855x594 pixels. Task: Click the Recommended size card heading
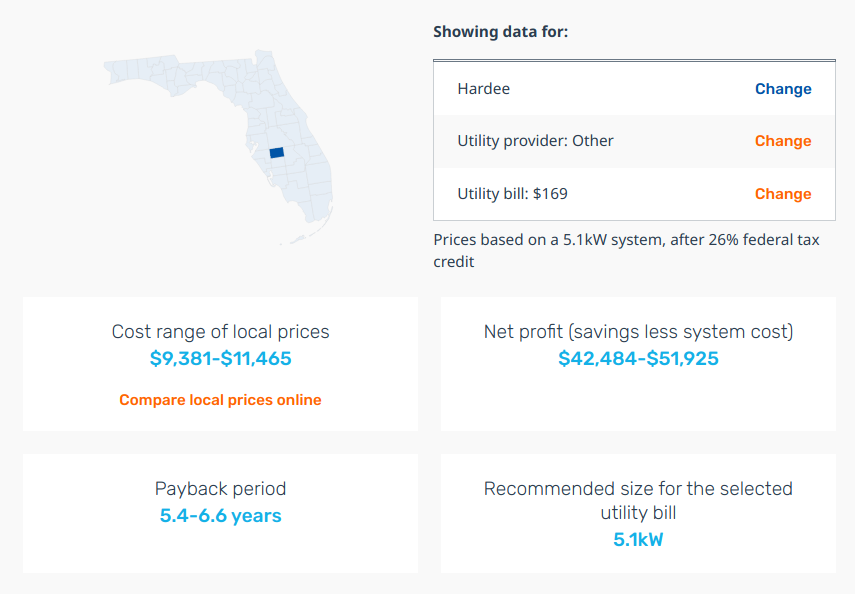638,500
